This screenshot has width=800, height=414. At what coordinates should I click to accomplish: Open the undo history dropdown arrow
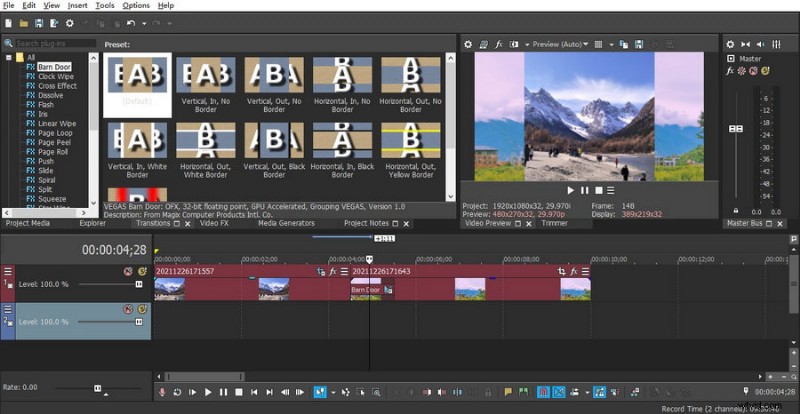point(144,23)
